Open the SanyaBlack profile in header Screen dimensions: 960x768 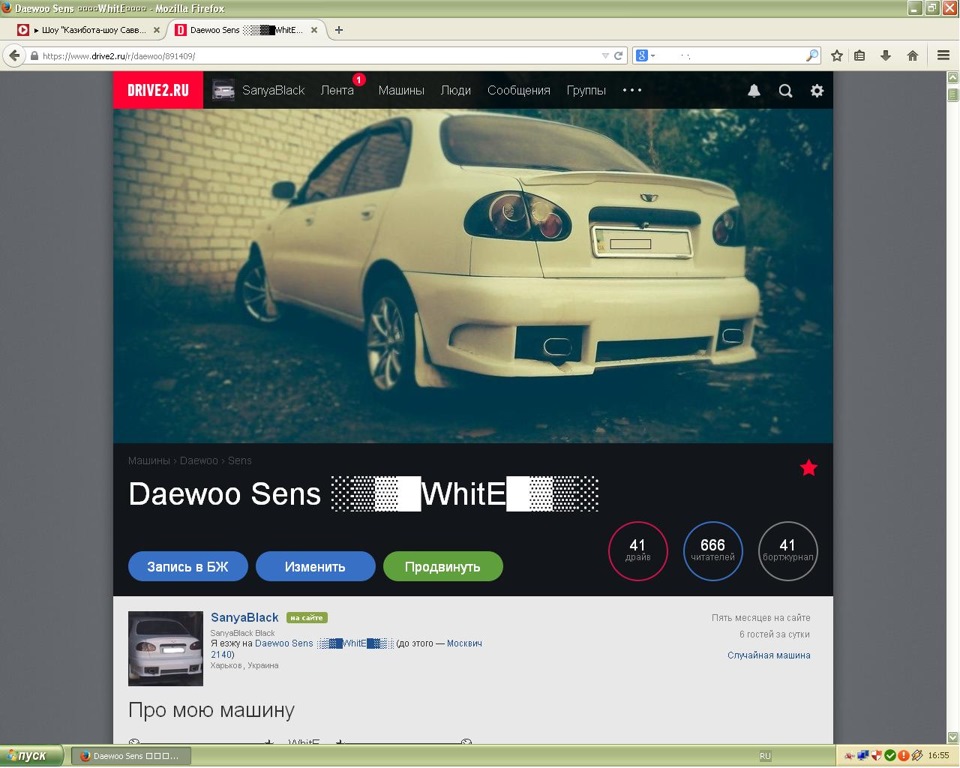[273, 90]
